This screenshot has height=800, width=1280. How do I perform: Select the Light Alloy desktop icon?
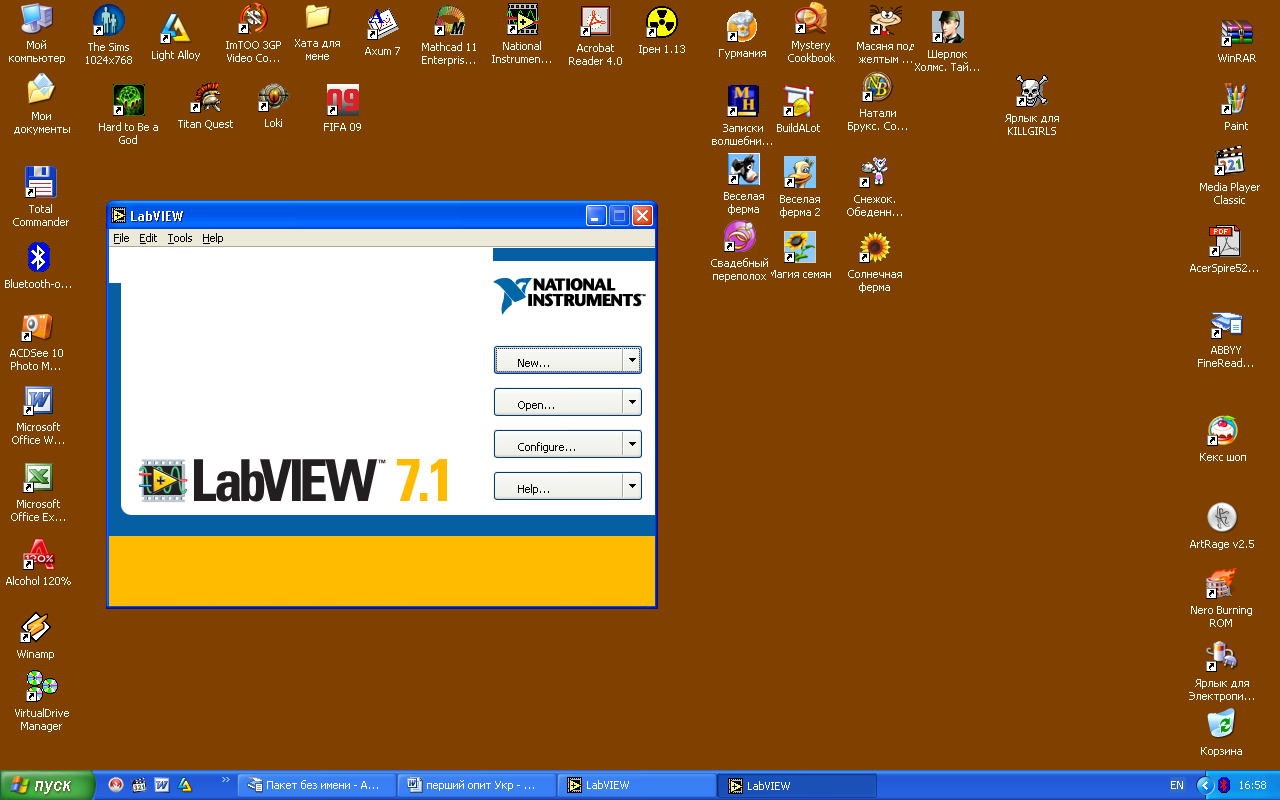pyautogui.click(x=176, y=38)
